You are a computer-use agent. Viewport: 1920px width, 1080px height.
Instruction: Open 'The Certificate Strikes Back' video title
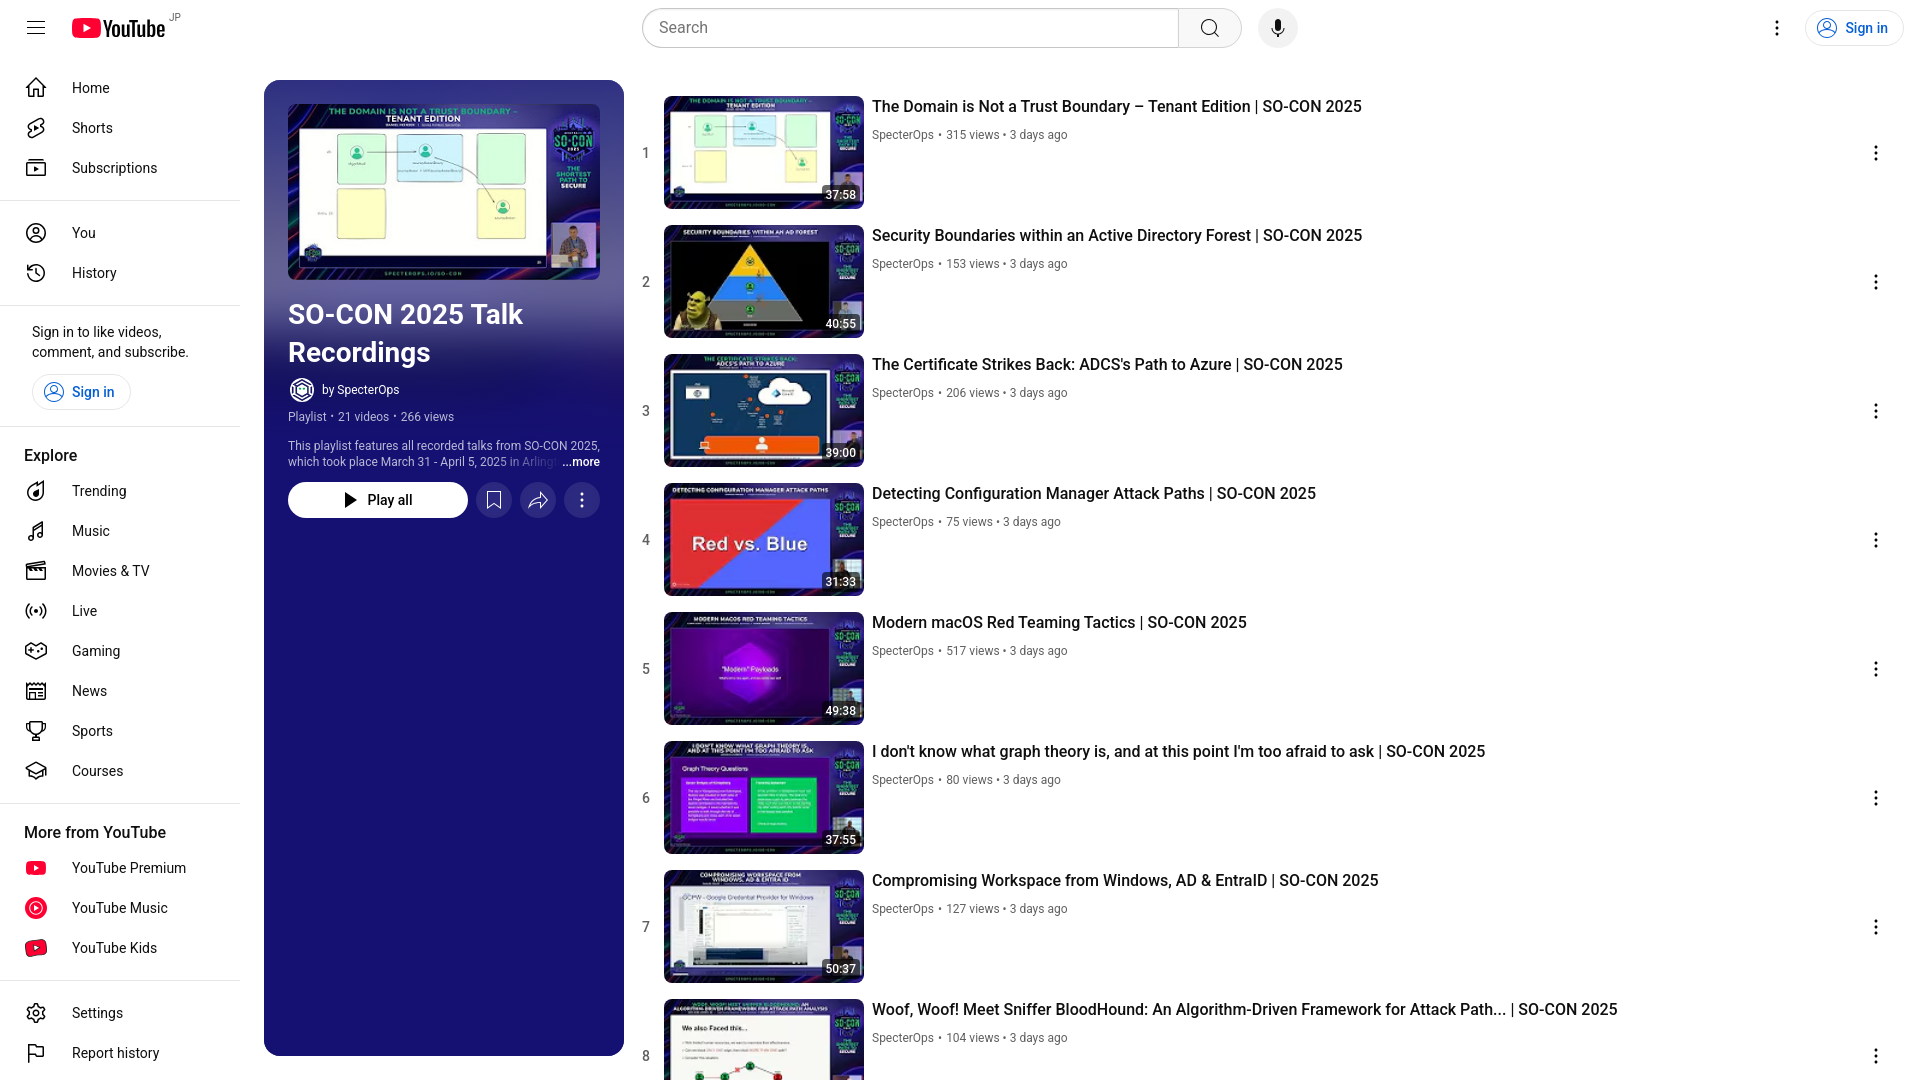tap(1107, 365)
